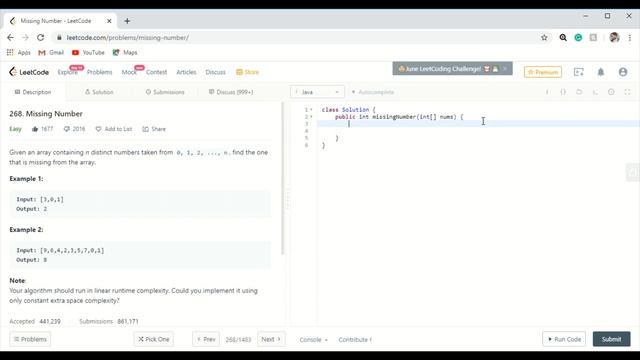
Task: Click the curly braces format icon
Action: click(563, 92)
